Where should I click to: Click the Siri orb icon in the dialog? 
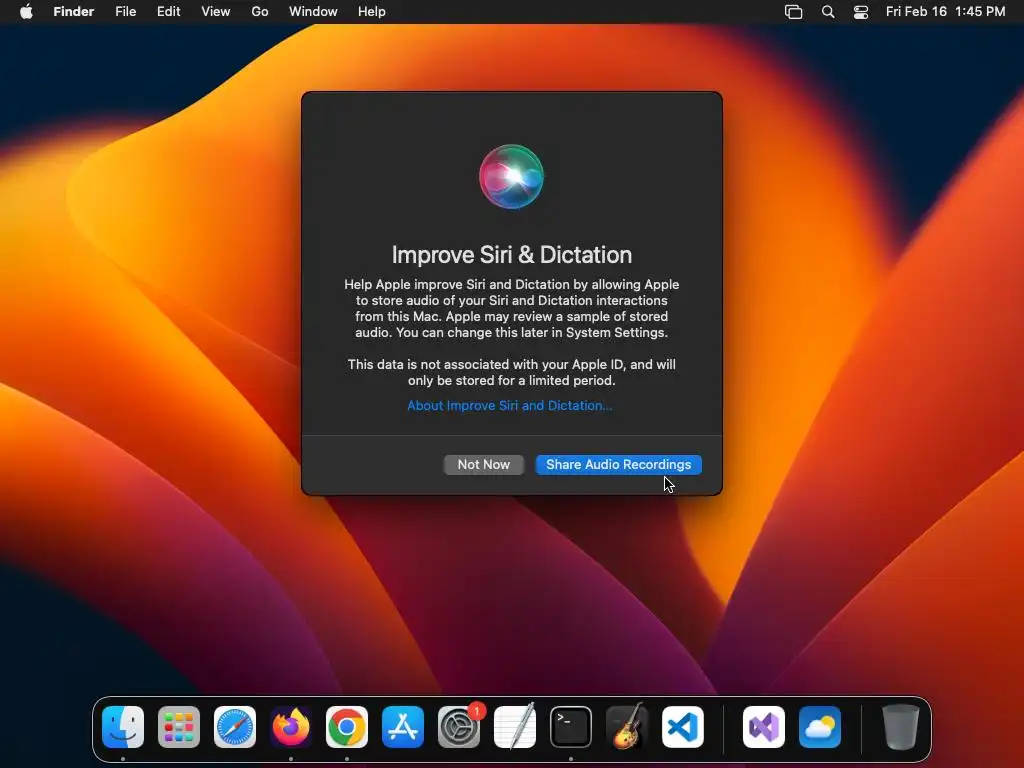click(x=511, y=176)
